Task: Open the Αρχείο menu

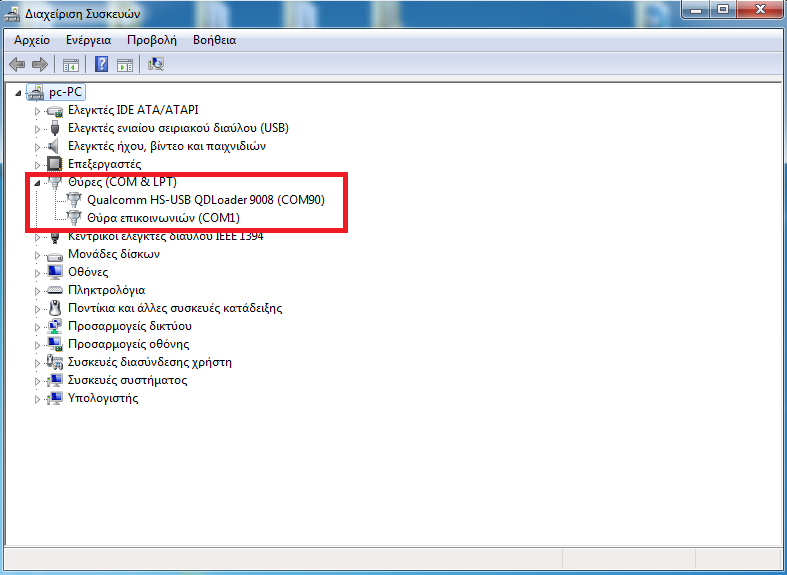Action: coord(32,40)
